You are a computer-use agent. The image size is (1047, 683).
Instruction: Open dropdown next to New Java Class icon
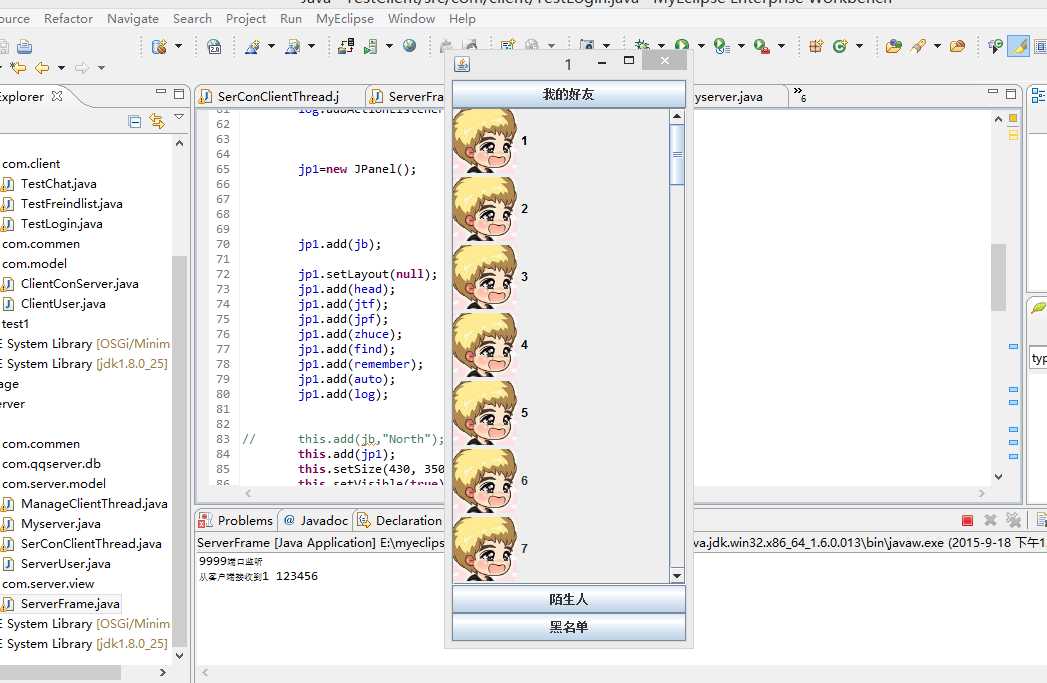coord(859,46)
